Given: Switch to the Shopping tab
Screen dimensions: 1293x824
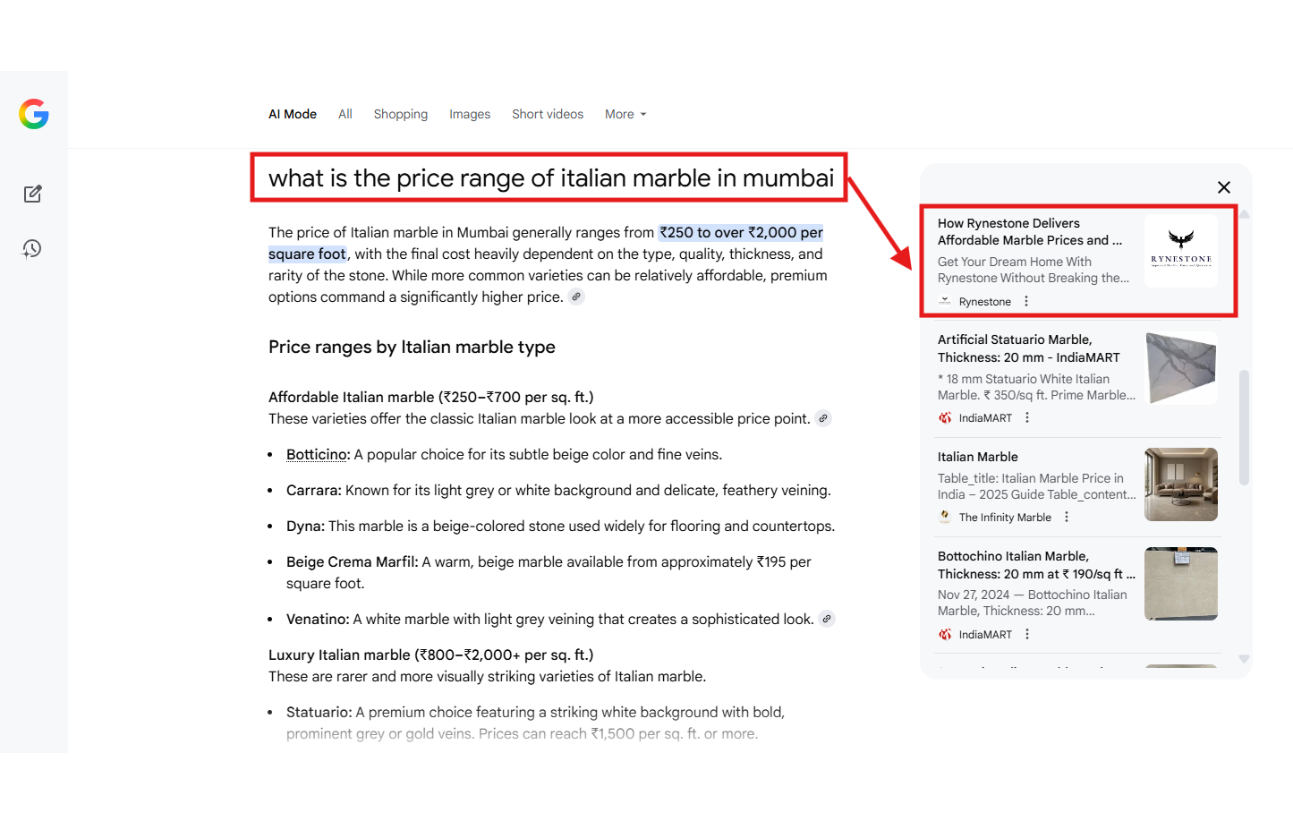Looking at the screenshot, I should (x=400, y=115).
